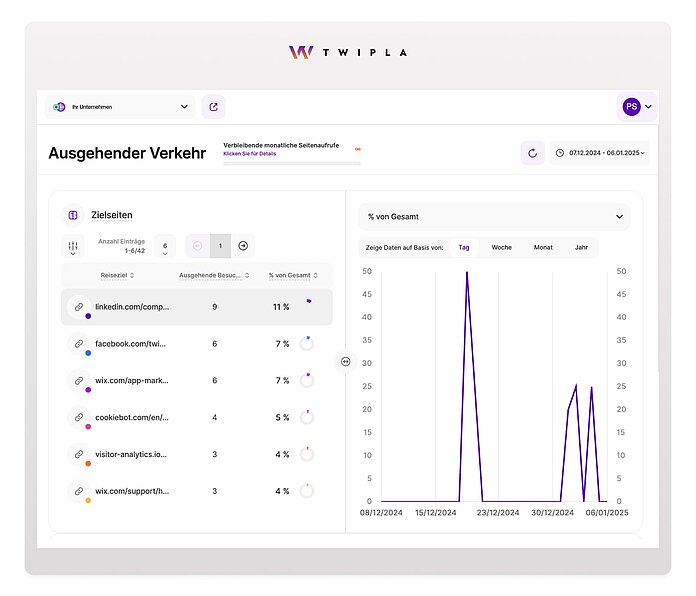Switch chart basis to Woche
Screen dimensions: 696x596
501,247
